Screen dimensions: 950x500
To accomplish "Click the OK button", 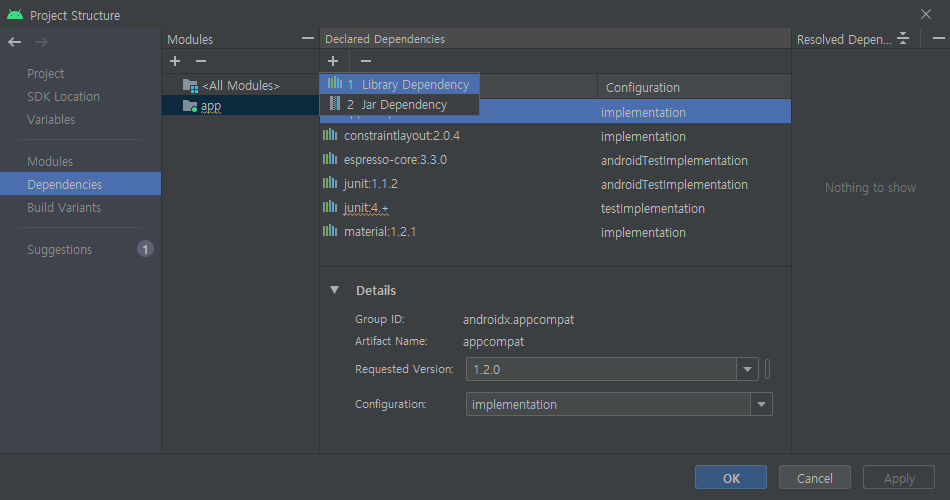I will point(731,478).
